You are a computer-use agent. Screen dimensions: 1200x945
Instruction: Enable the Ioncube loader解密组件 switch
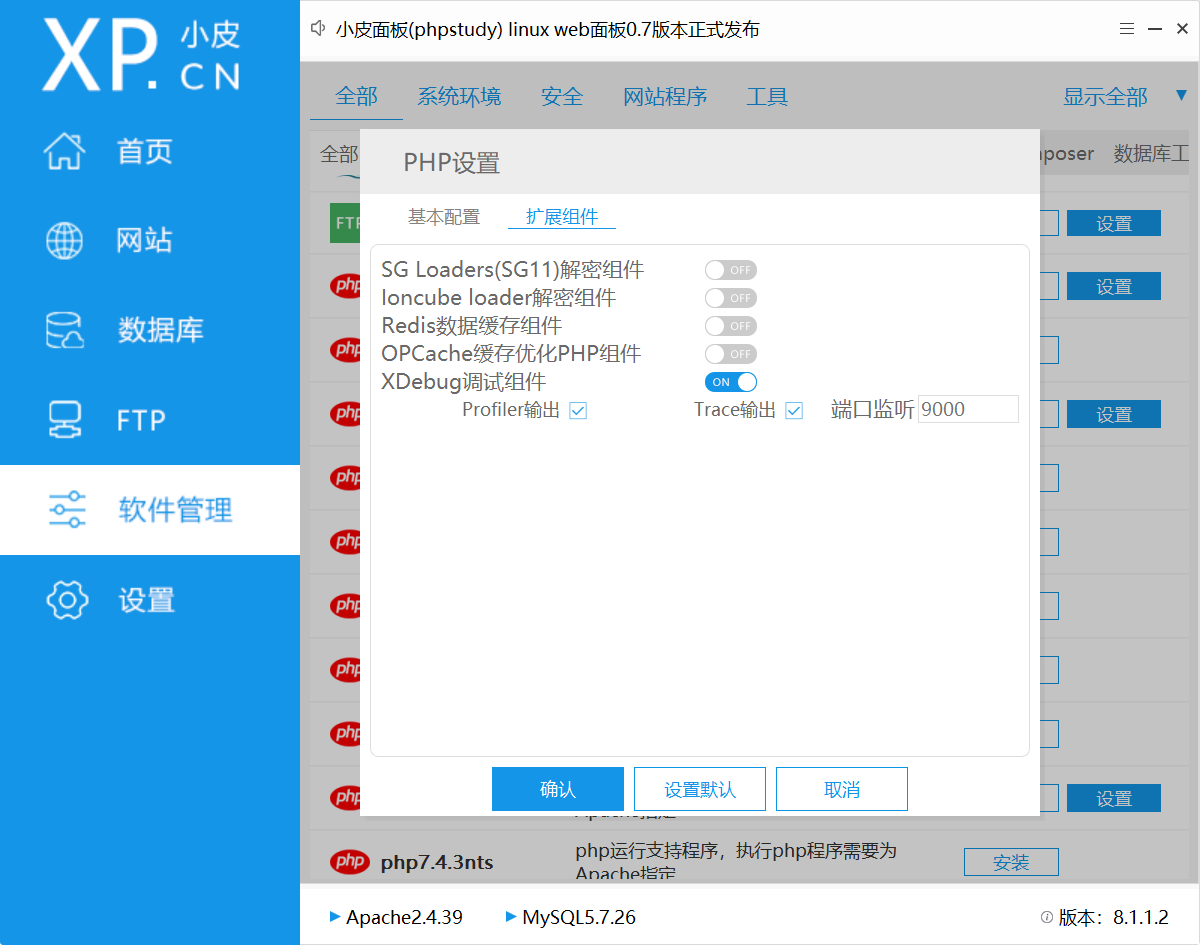[731, 298]
